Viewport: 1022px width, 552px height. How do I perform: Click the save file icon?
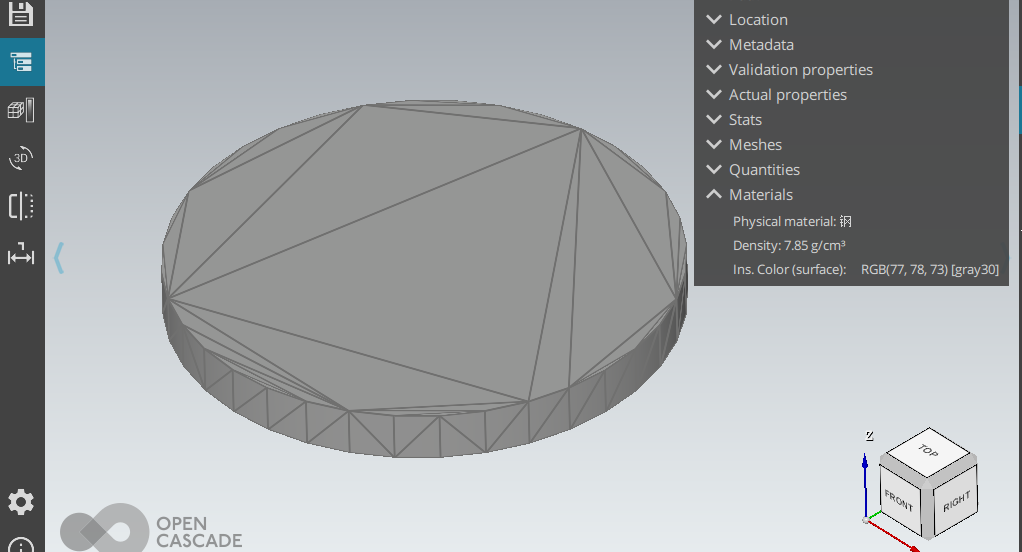coord(21,14)
